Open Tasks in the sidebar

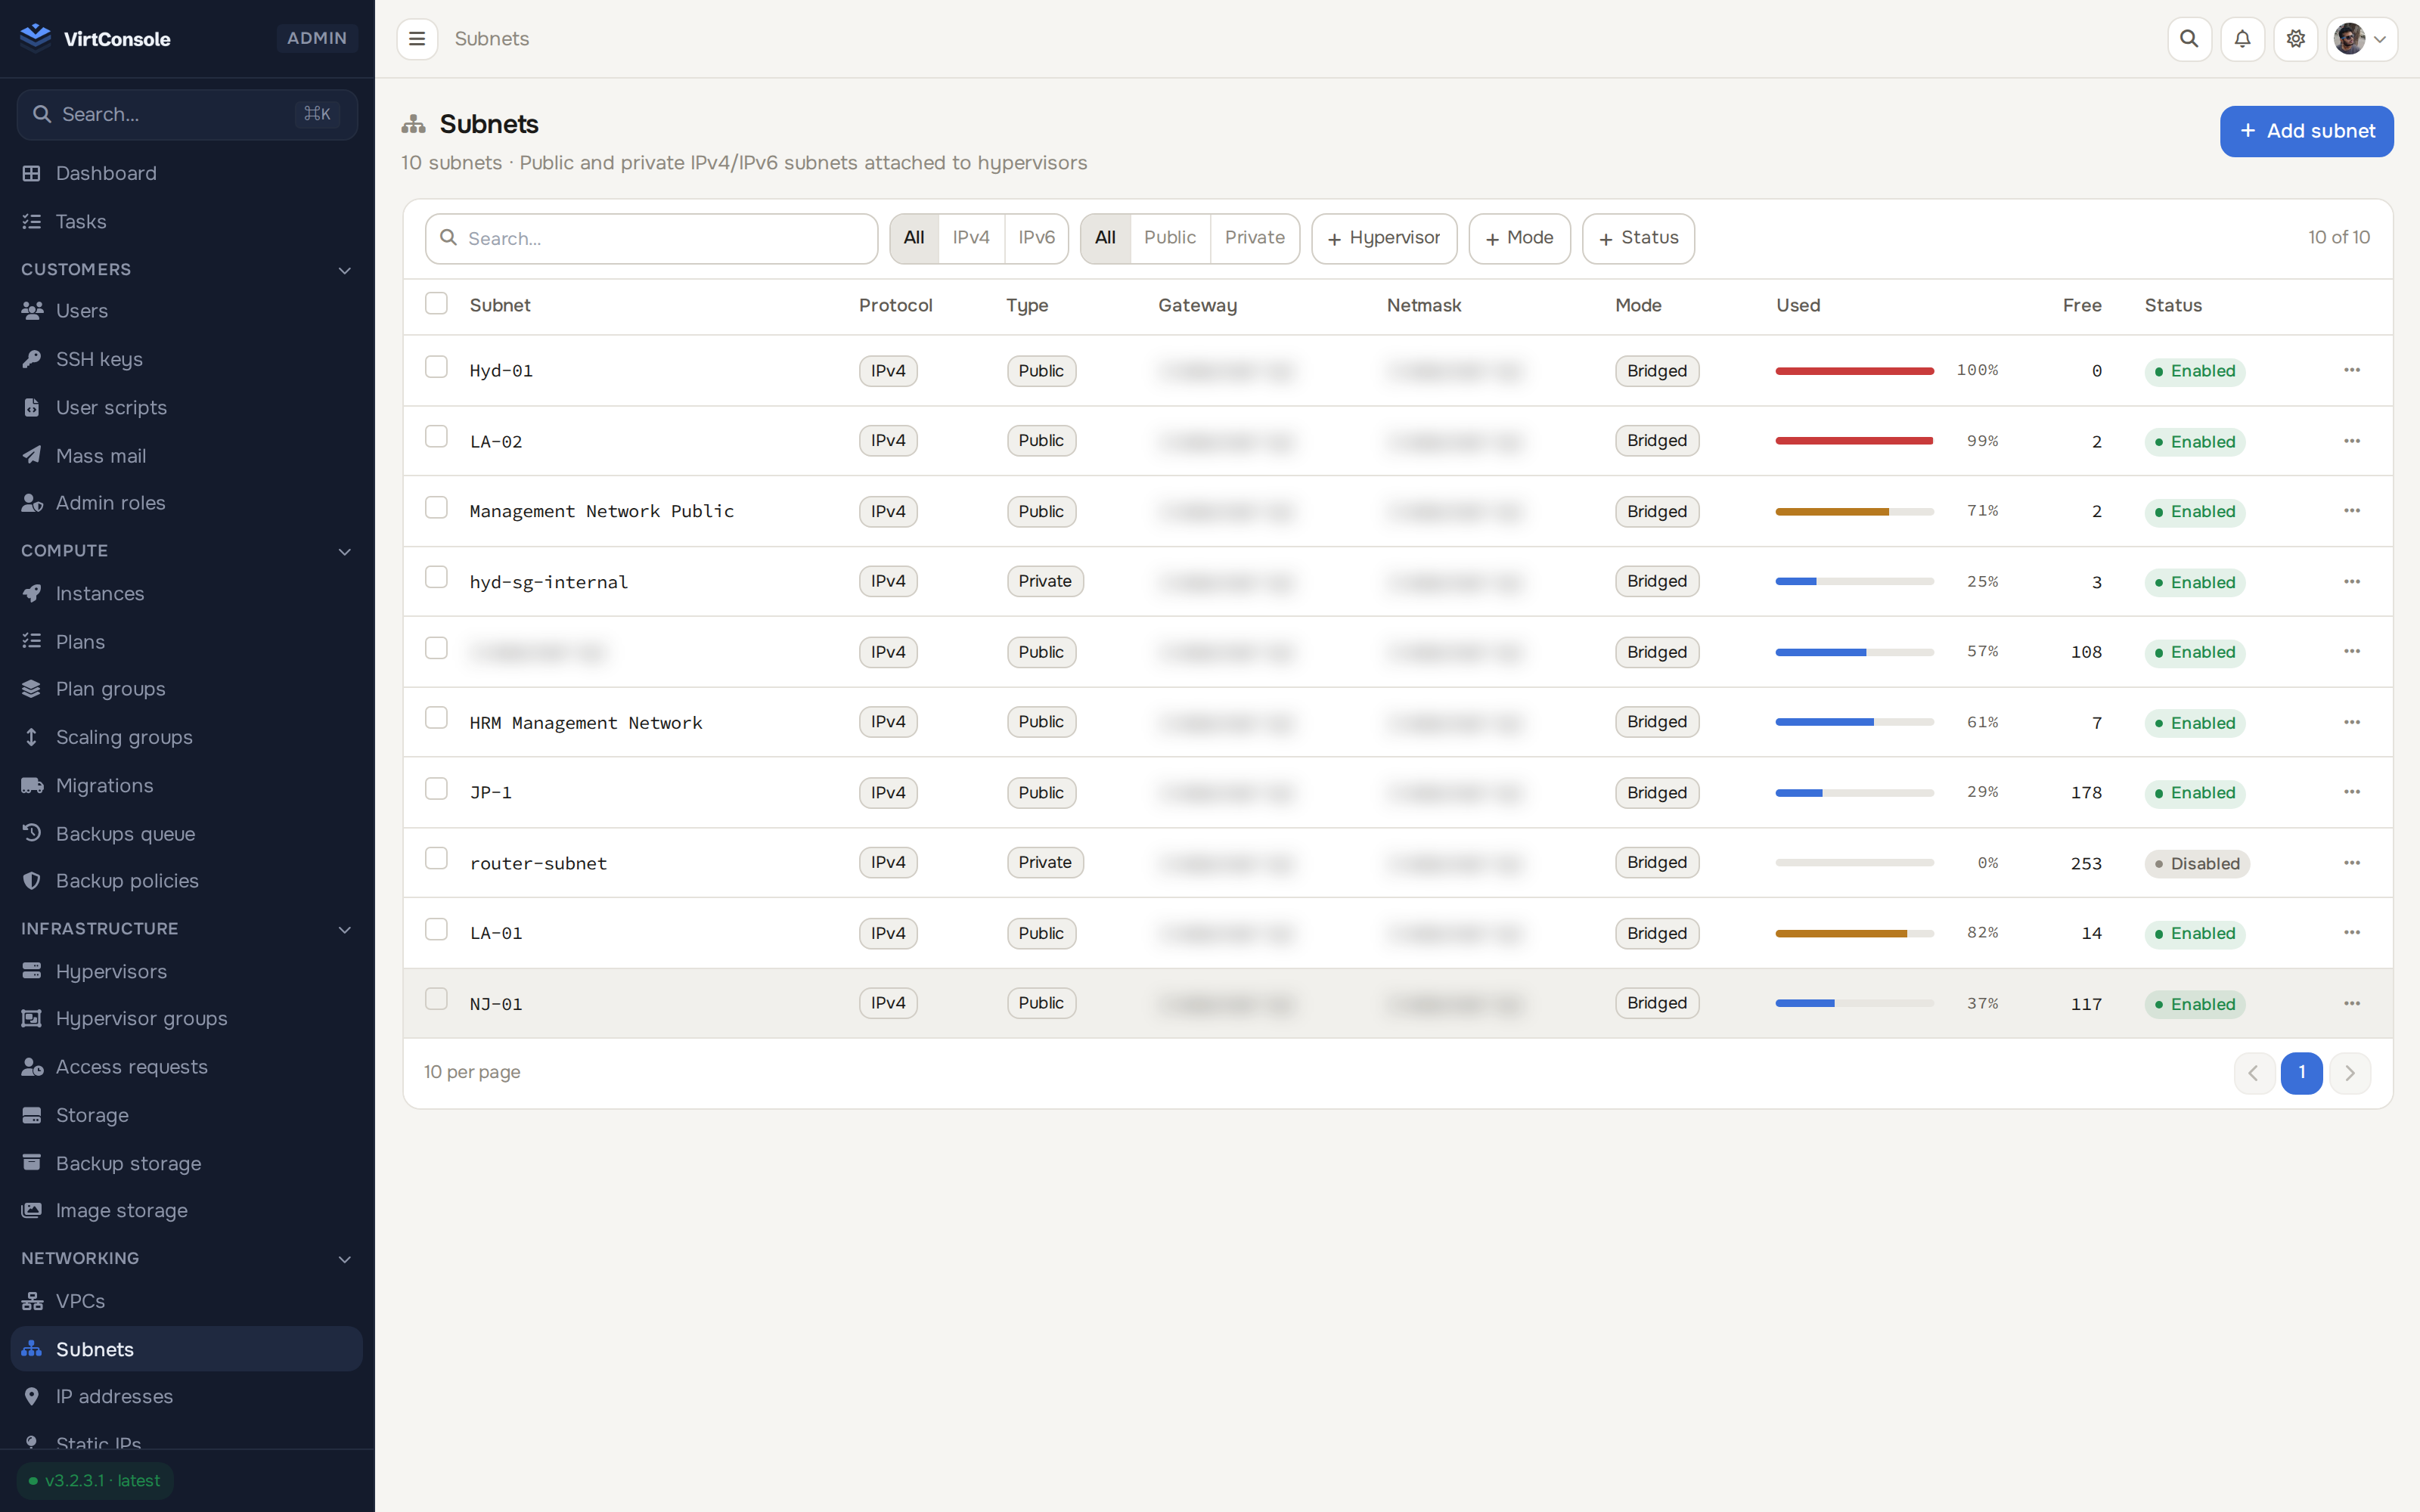point(187,221)
